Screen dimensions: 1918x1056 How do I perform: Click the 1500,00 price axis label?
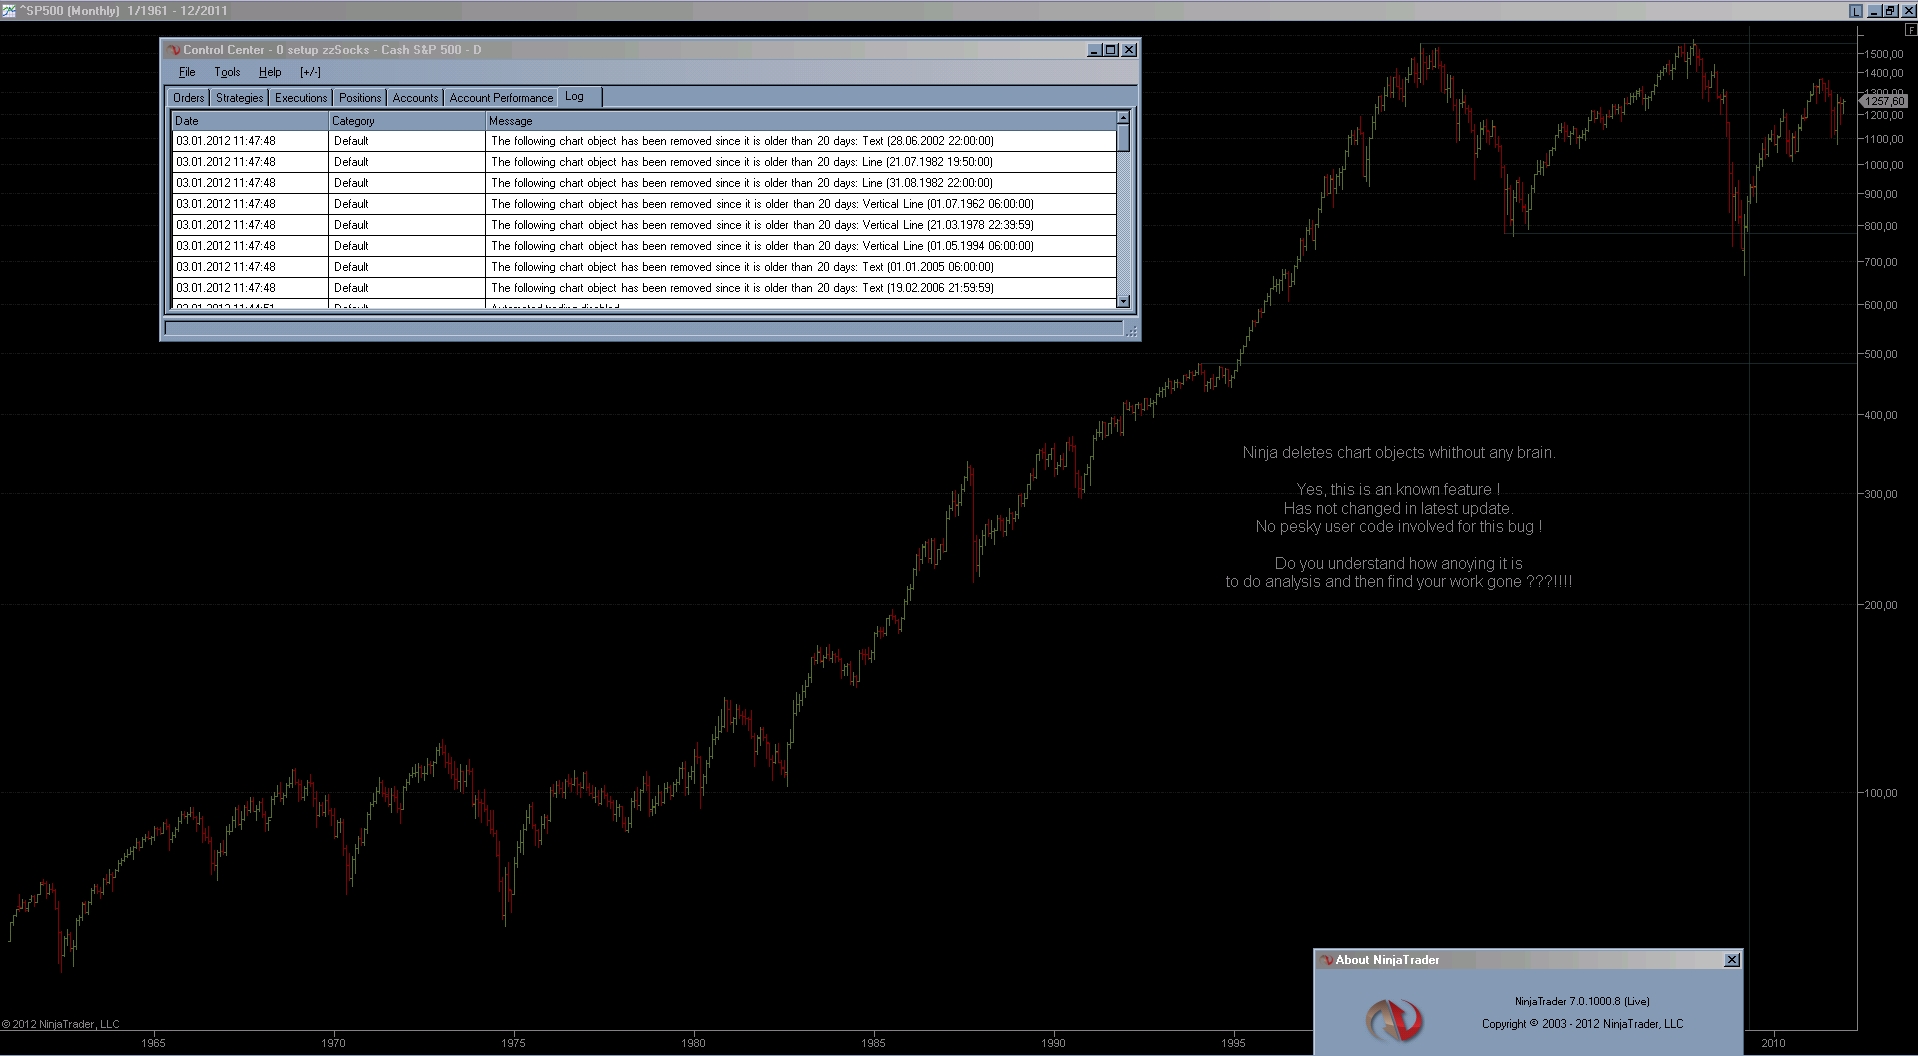pos(1883,54)
